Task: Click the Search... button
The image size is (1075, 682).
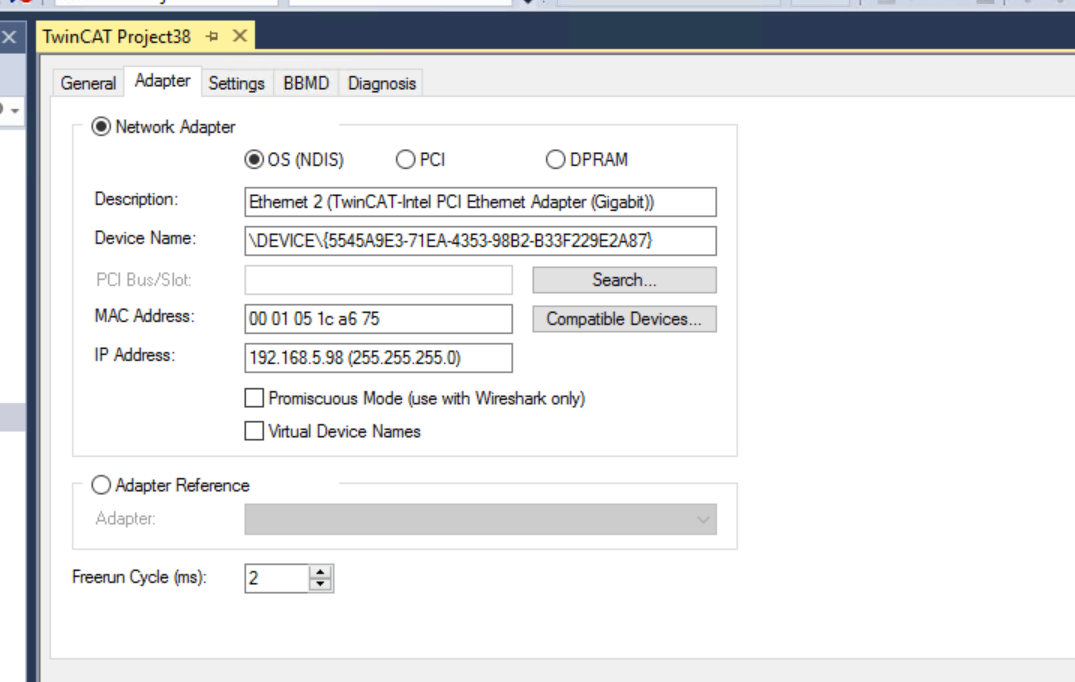Action: tap(625, 280)
